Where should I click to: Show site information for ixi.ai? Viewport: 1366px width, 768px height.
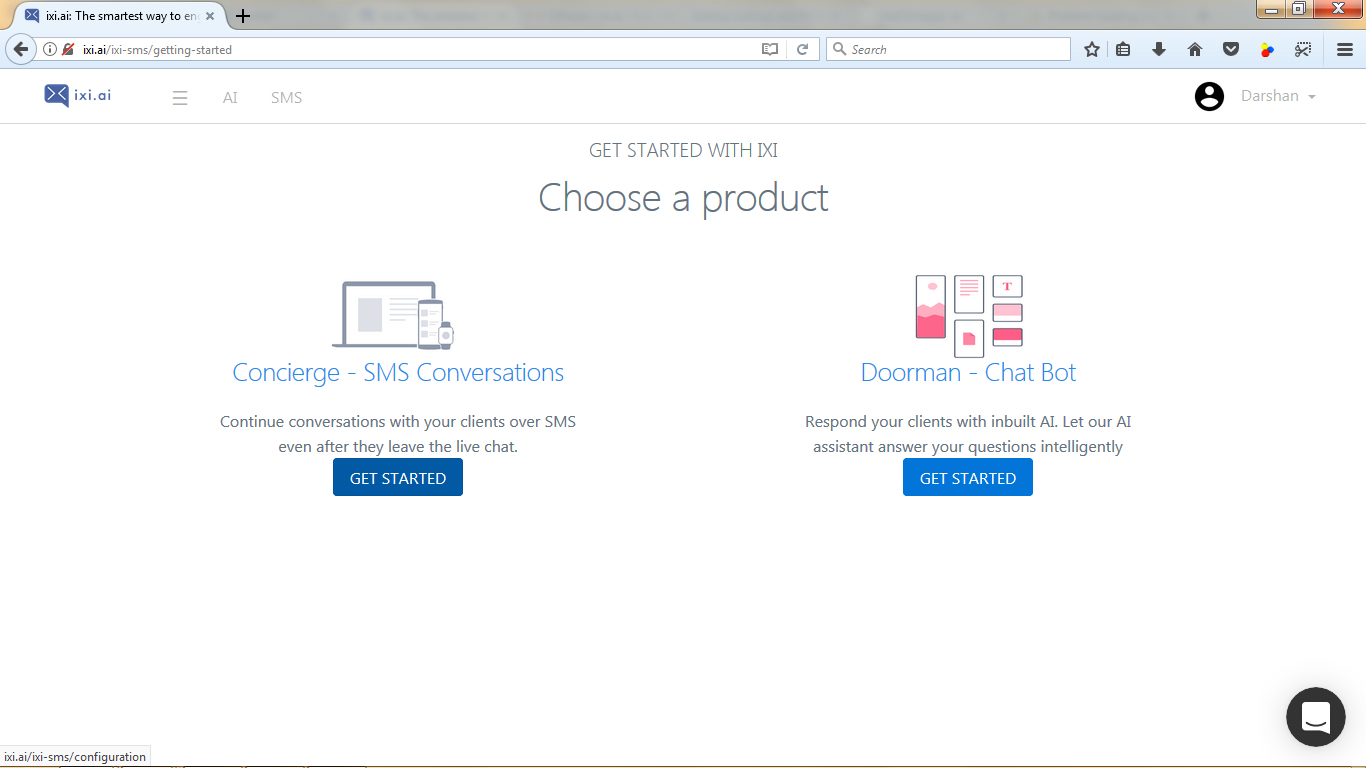point(49,49)
